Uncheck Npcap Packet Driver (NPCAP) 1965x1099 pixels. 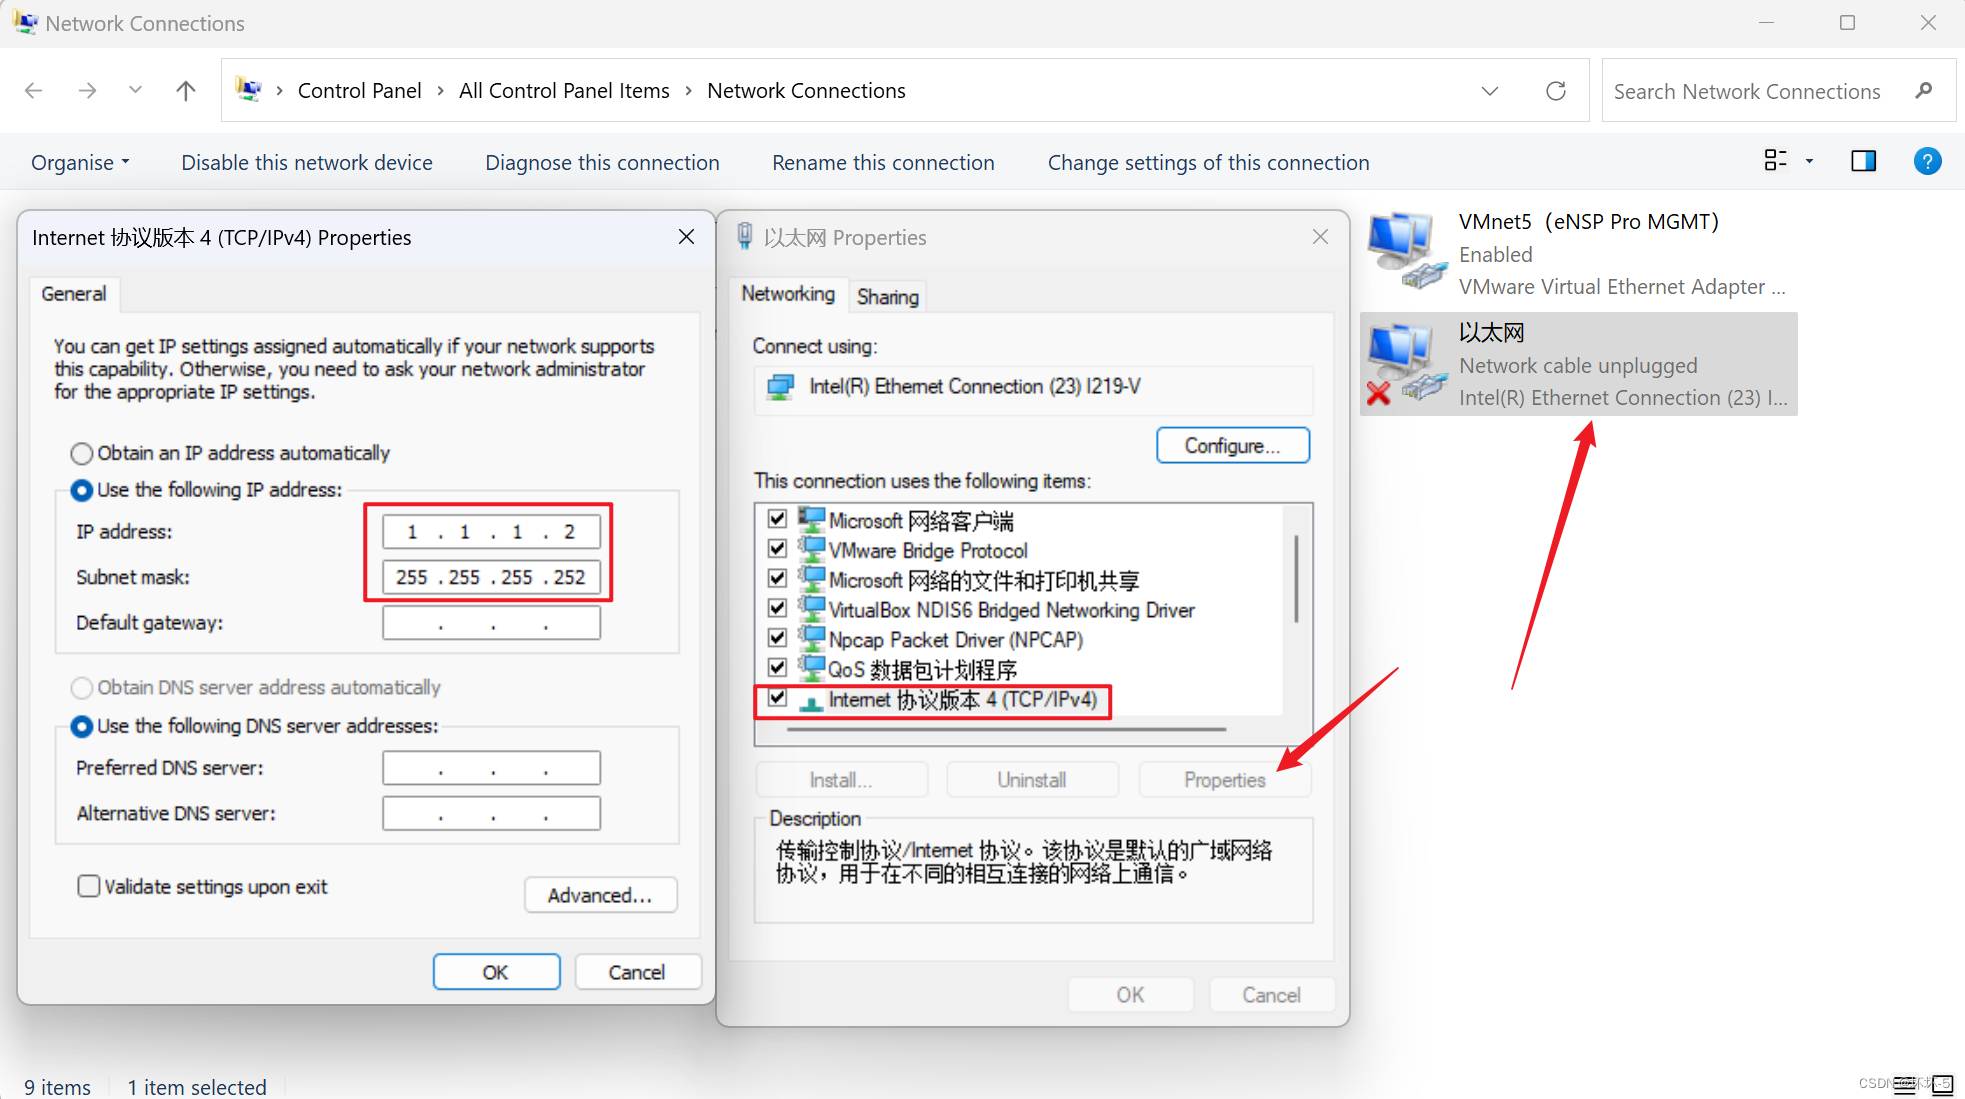point(777,638)
